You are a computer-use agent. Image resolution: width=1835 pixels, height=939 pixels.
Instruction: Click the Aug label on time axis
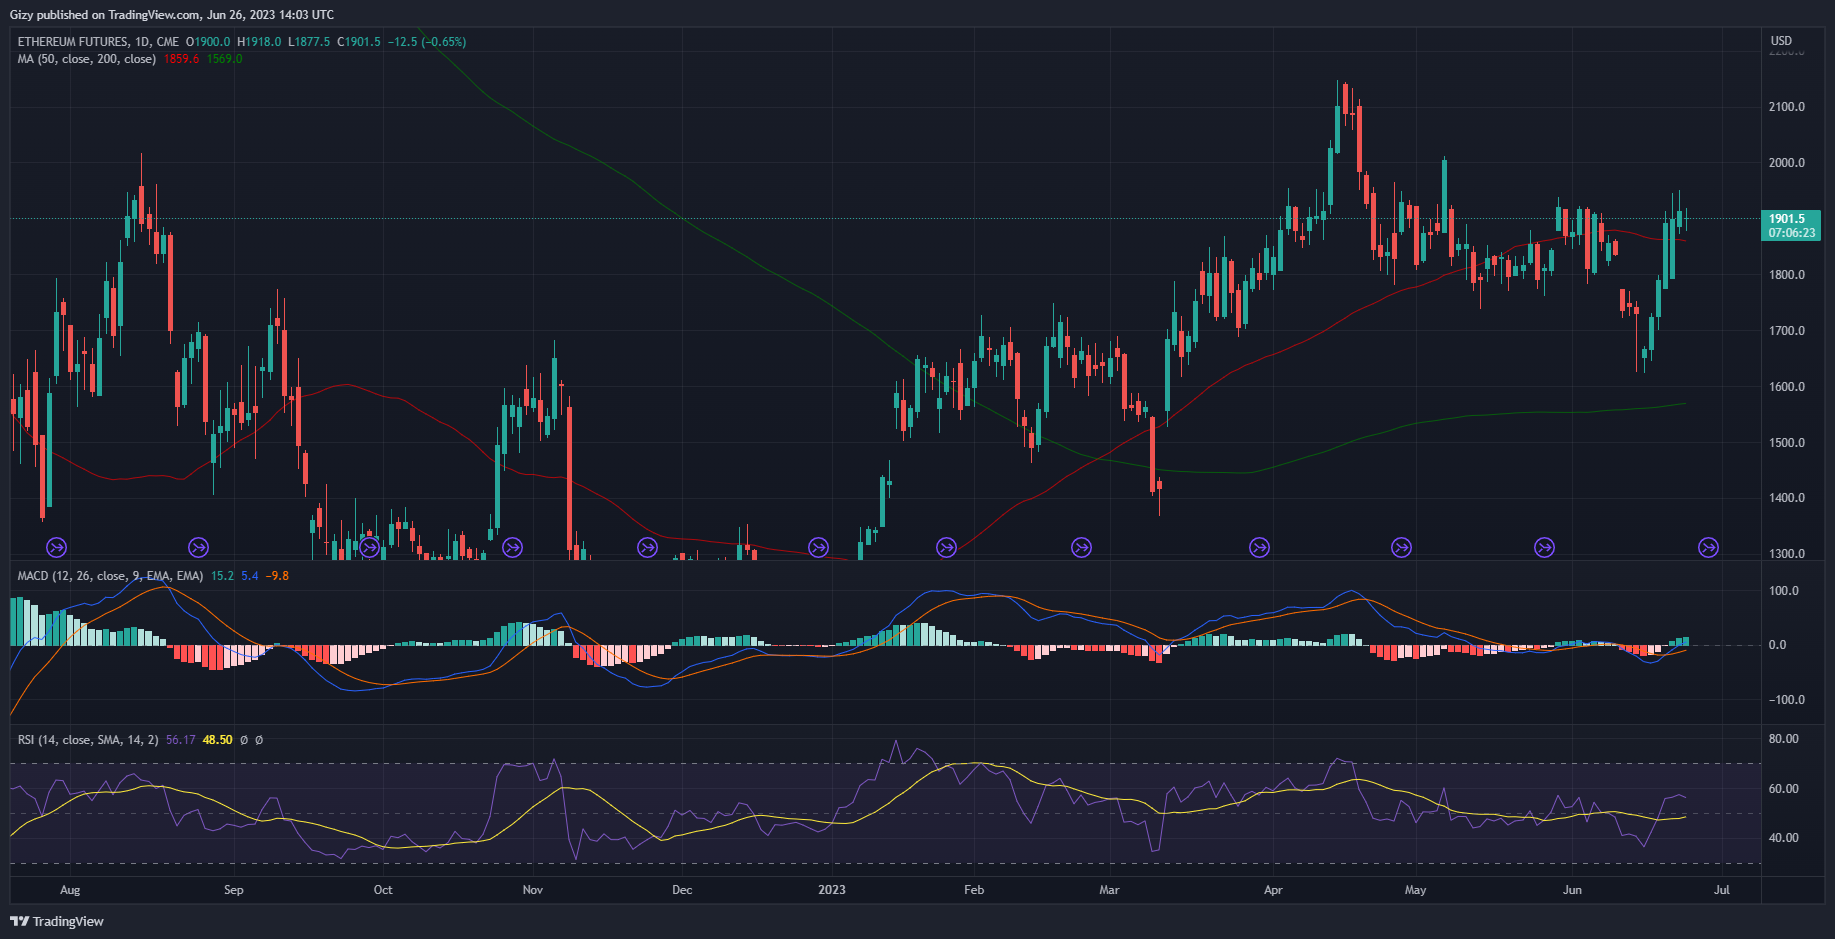point(70,890)
